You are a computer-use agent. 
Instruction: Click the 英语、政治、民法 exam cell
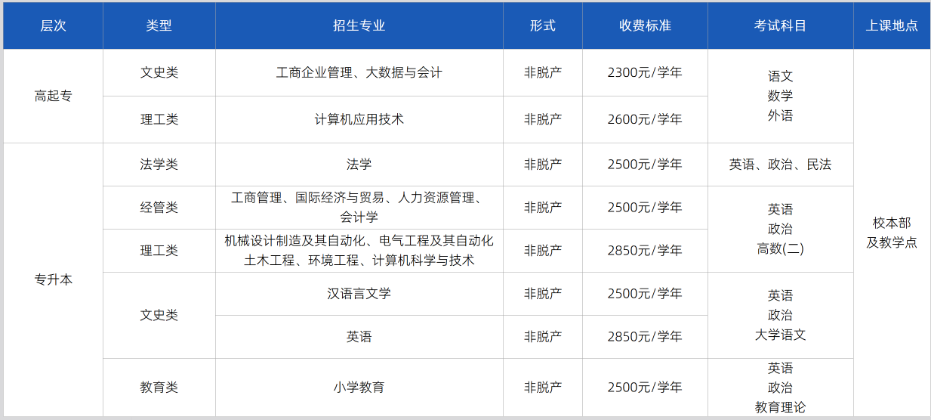[x=780, y=165]
